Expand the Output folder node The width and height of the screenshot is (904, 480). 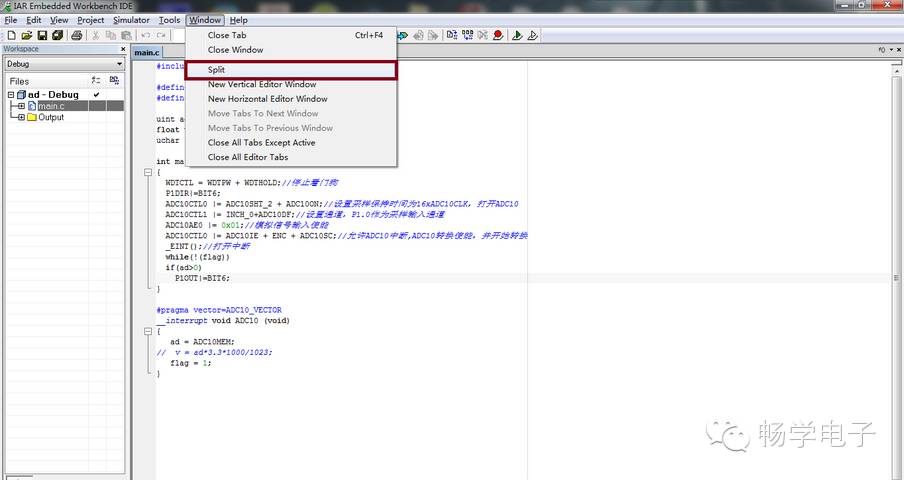(x=21, y=117)
